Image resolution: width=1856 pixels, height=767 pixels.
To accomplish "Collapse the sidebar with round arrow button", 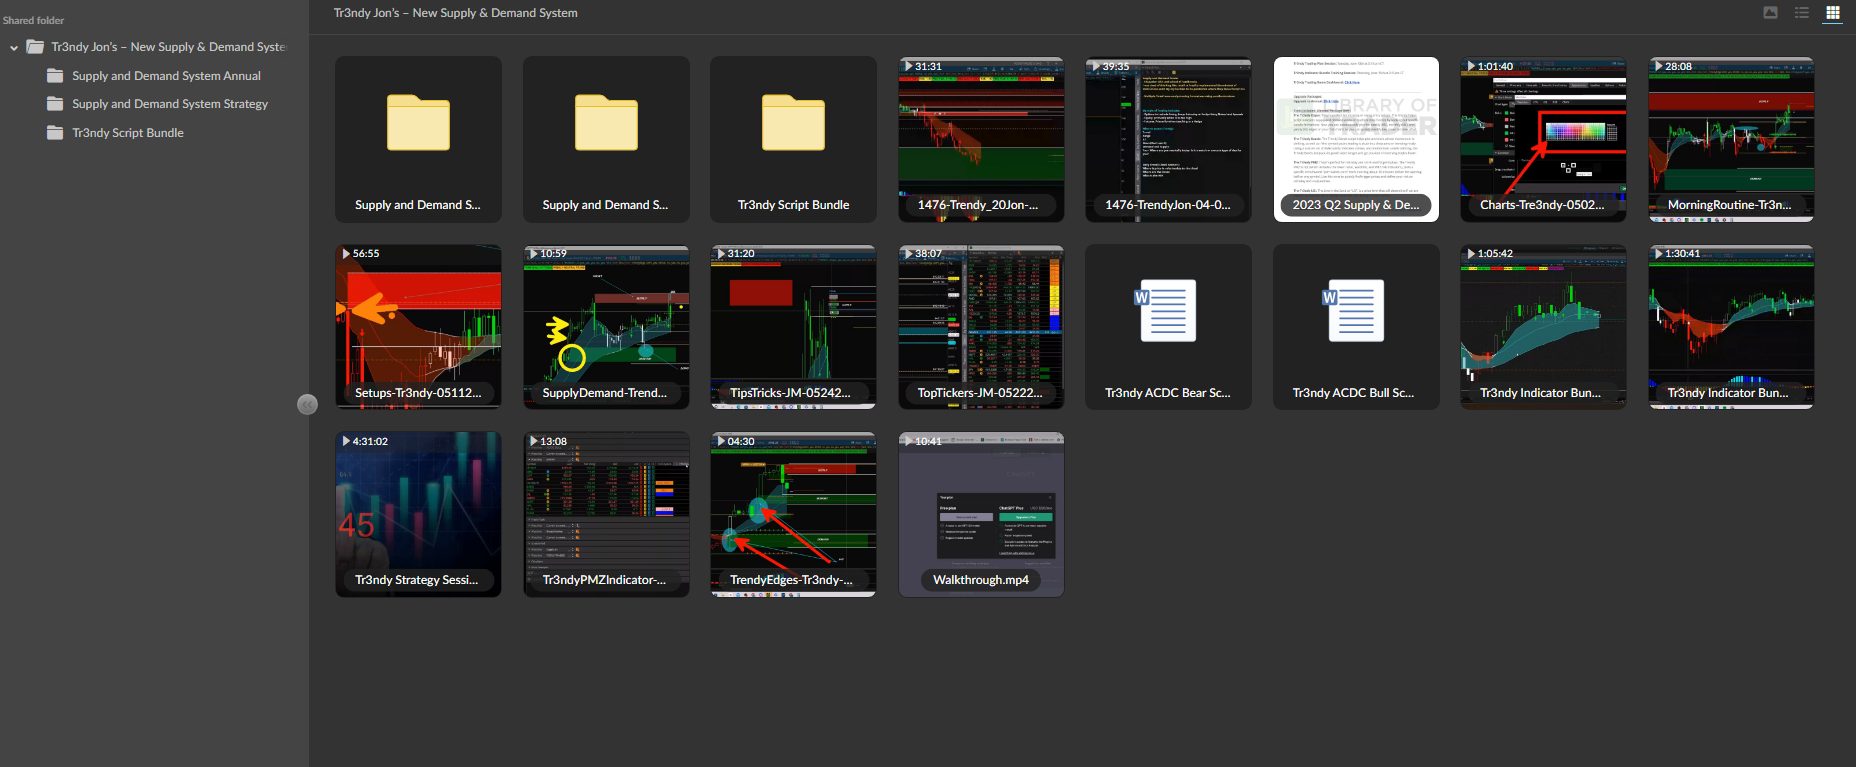I will coord(307,404).
